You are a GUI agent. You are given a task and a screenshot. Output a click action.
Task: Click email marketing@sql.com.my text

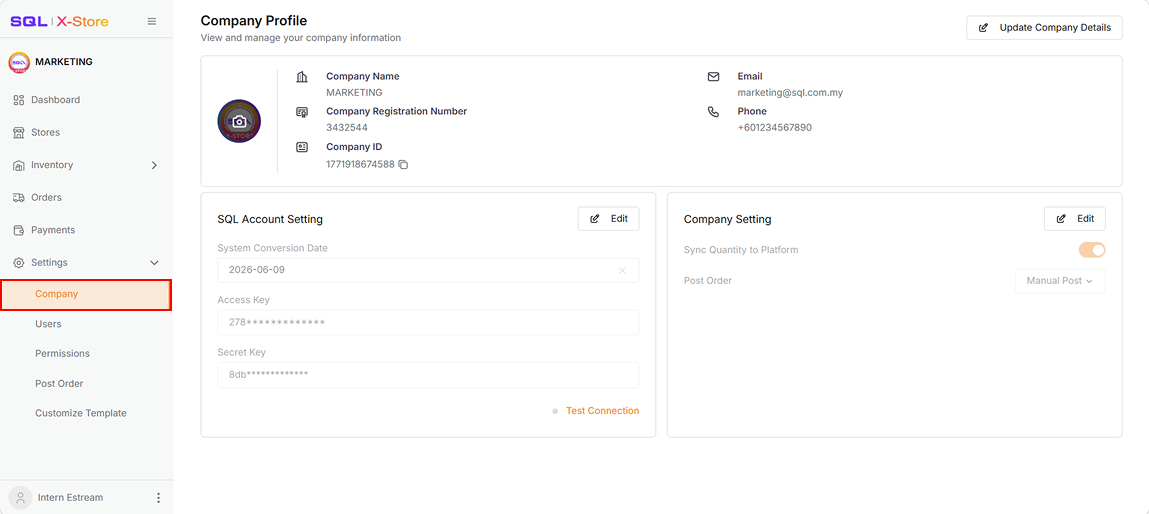click(790, 93)
